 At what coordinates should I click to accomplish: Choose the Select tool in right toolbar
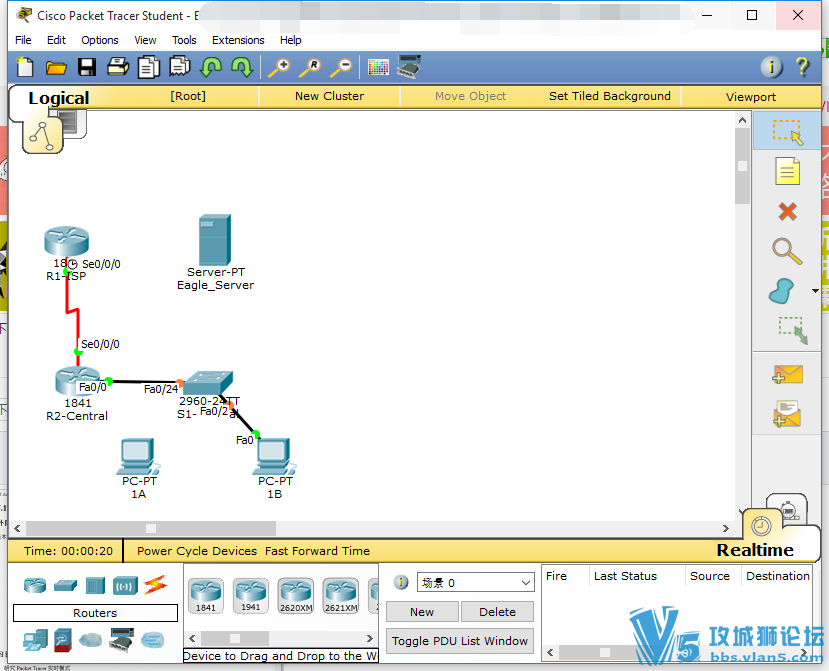coord(787,131)
